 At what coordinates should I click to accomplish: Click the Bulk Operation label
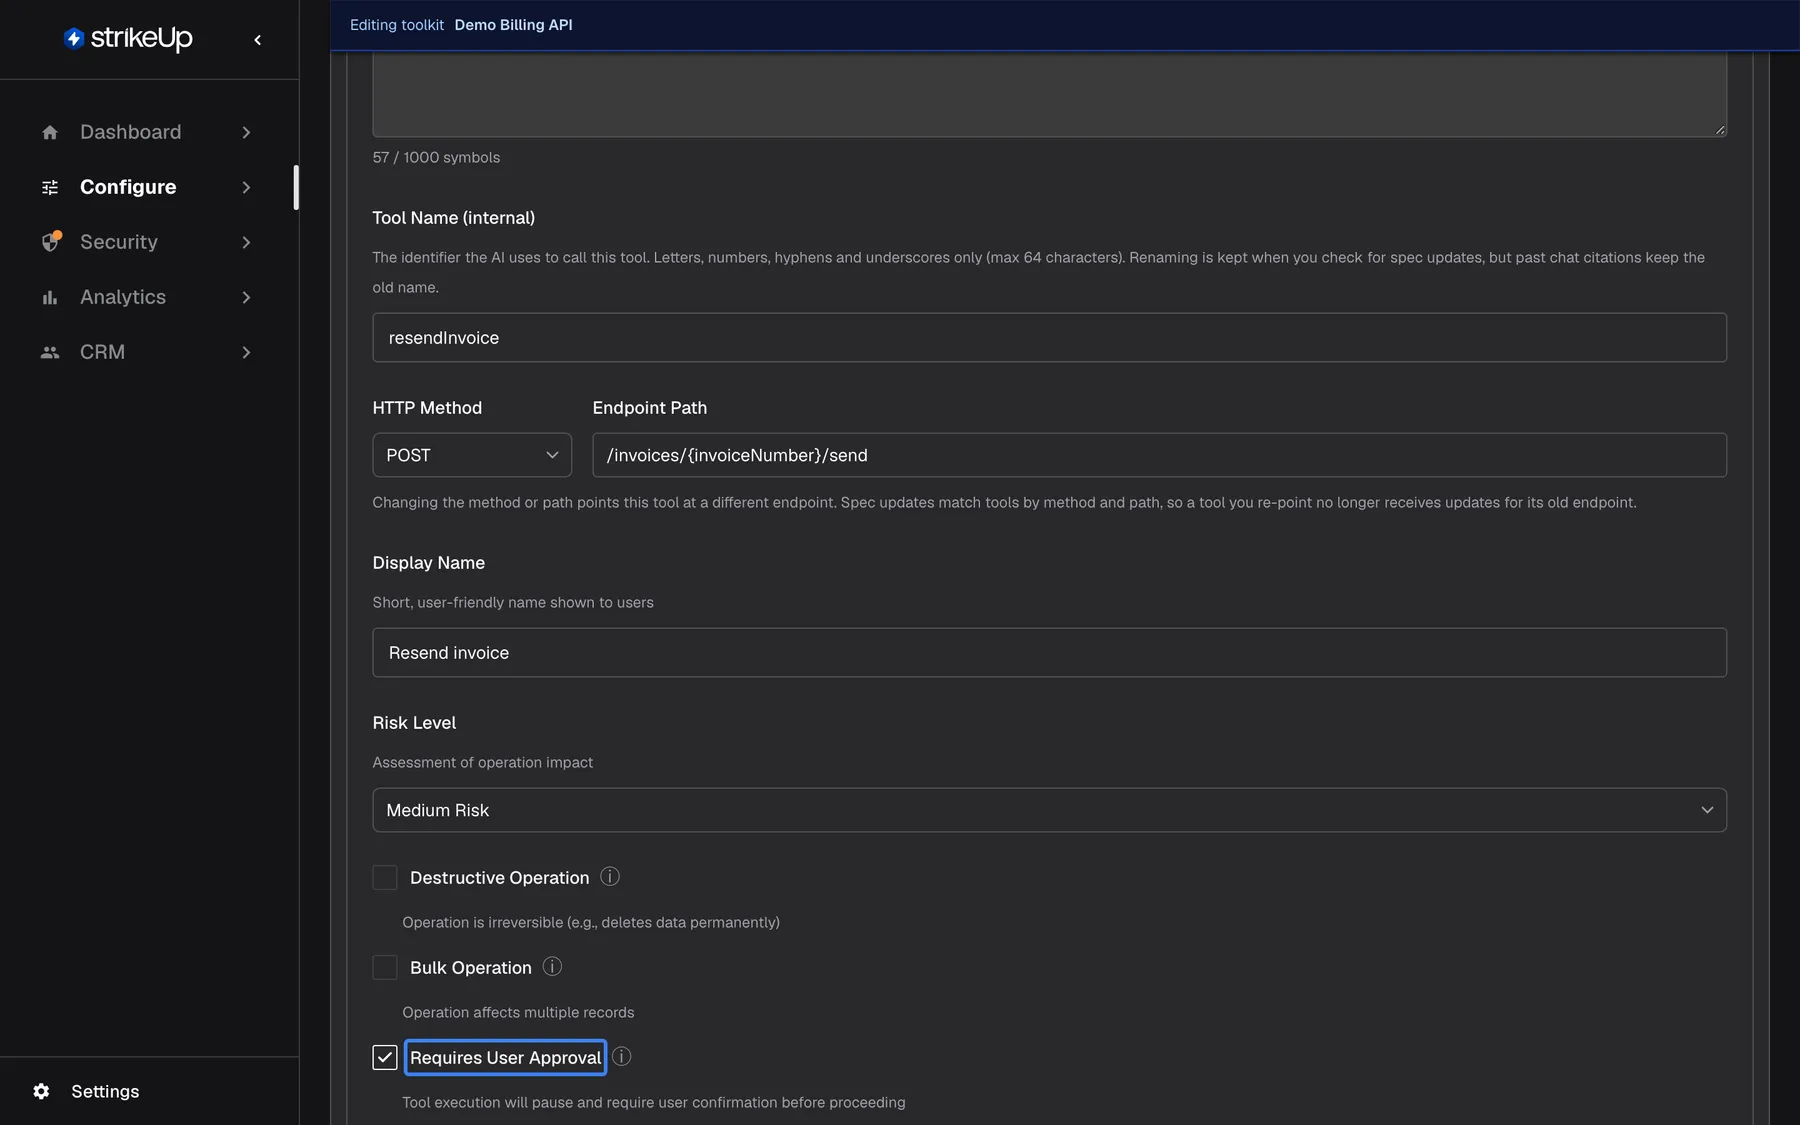coord(470,967)
